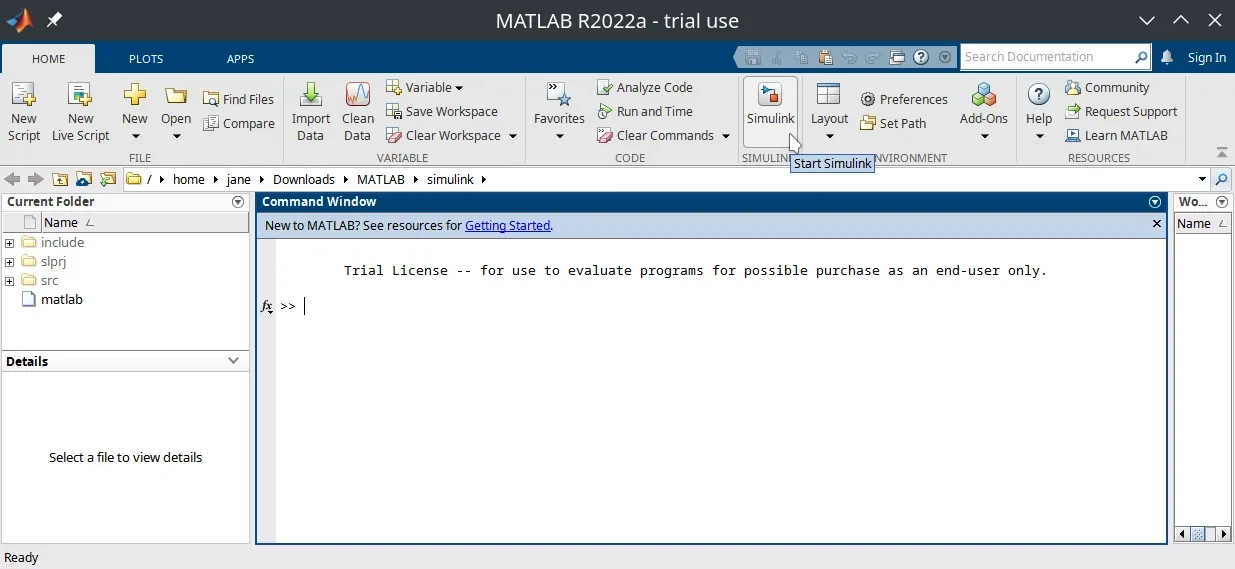1235x569 pixels.
Task: Click the browse for folder icon
Action: tap(84, 180)
